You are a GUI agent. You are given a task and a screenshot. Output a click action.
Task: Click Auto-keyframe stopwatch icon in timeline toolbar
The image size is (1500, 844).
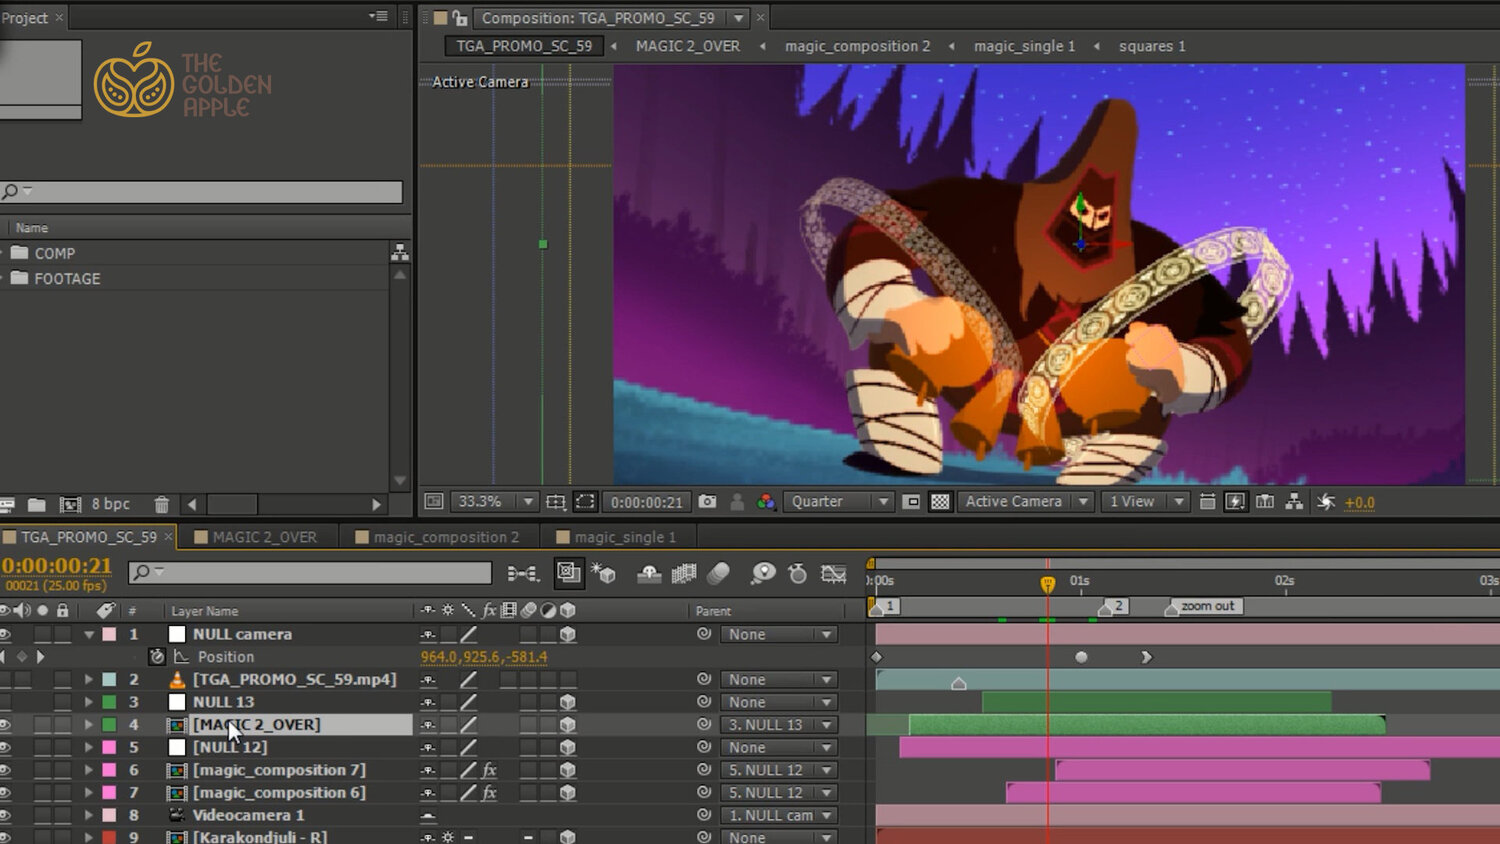798,573
